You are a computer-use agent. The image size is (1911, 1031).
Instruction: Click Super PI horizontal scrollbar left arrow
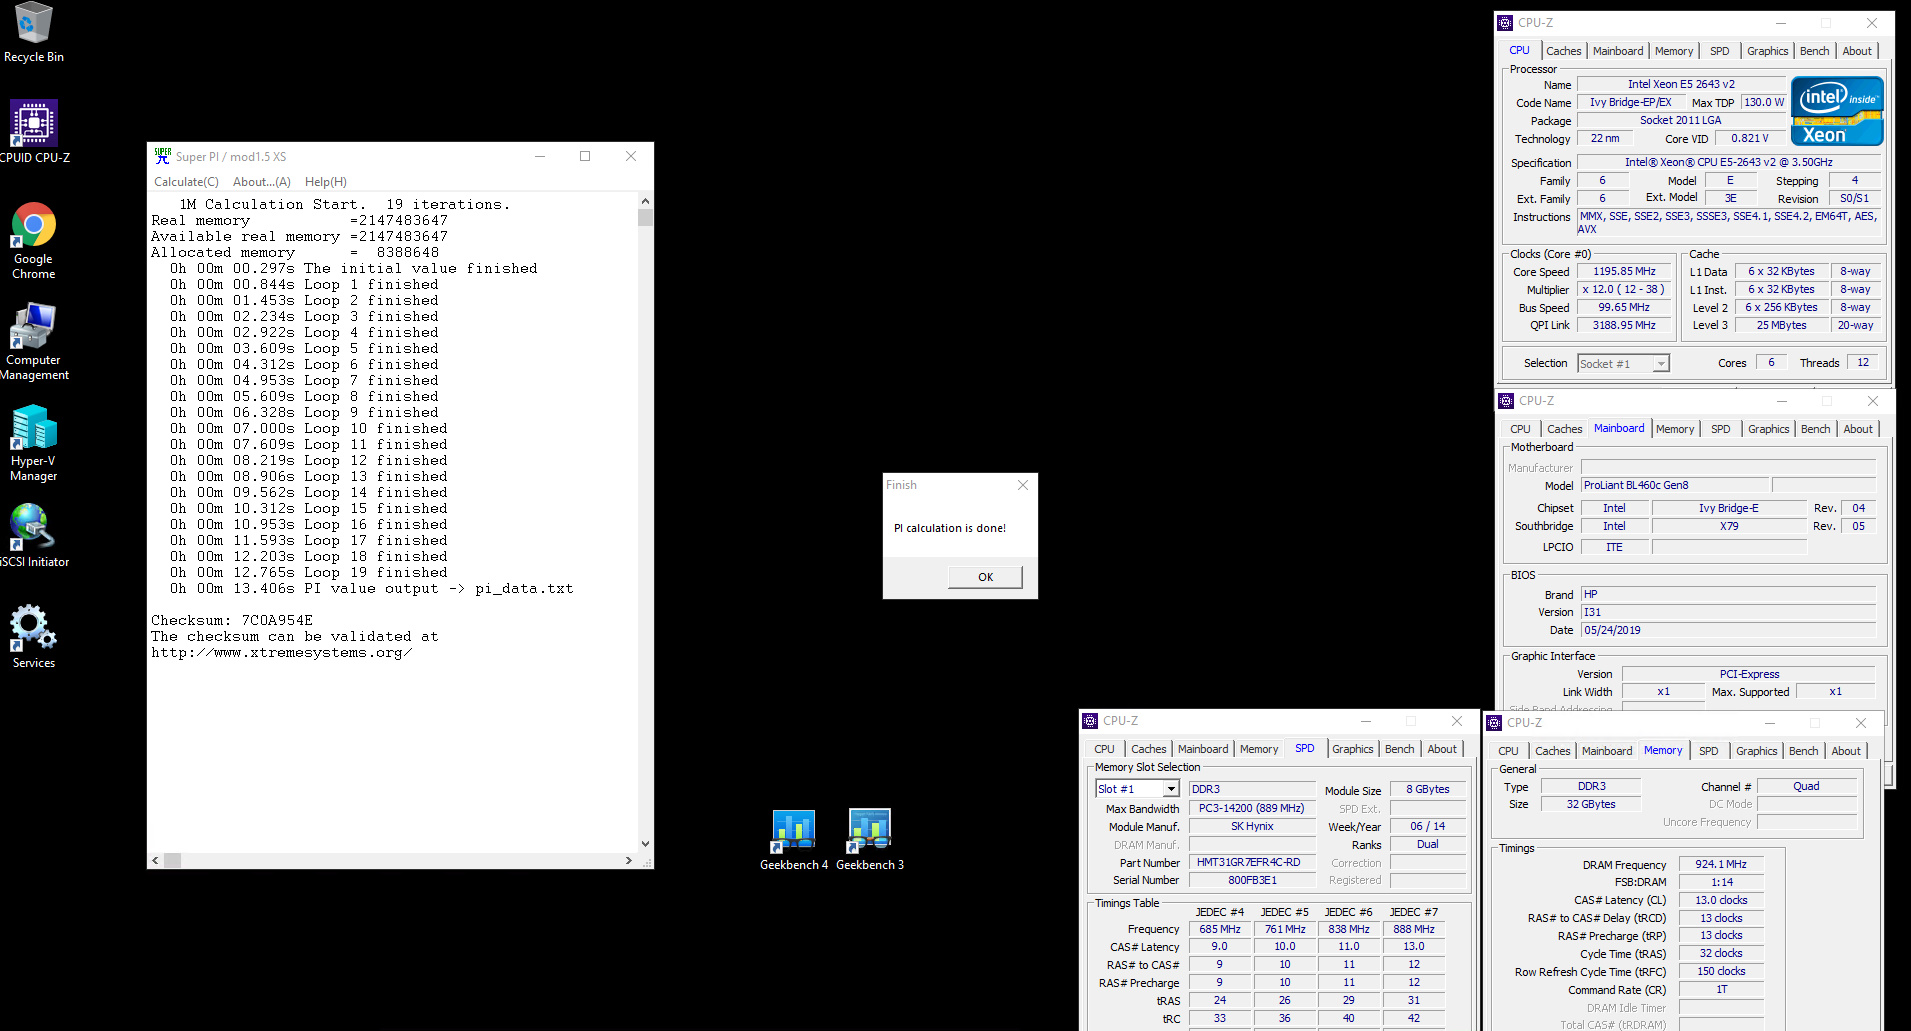tap(155, 860)
